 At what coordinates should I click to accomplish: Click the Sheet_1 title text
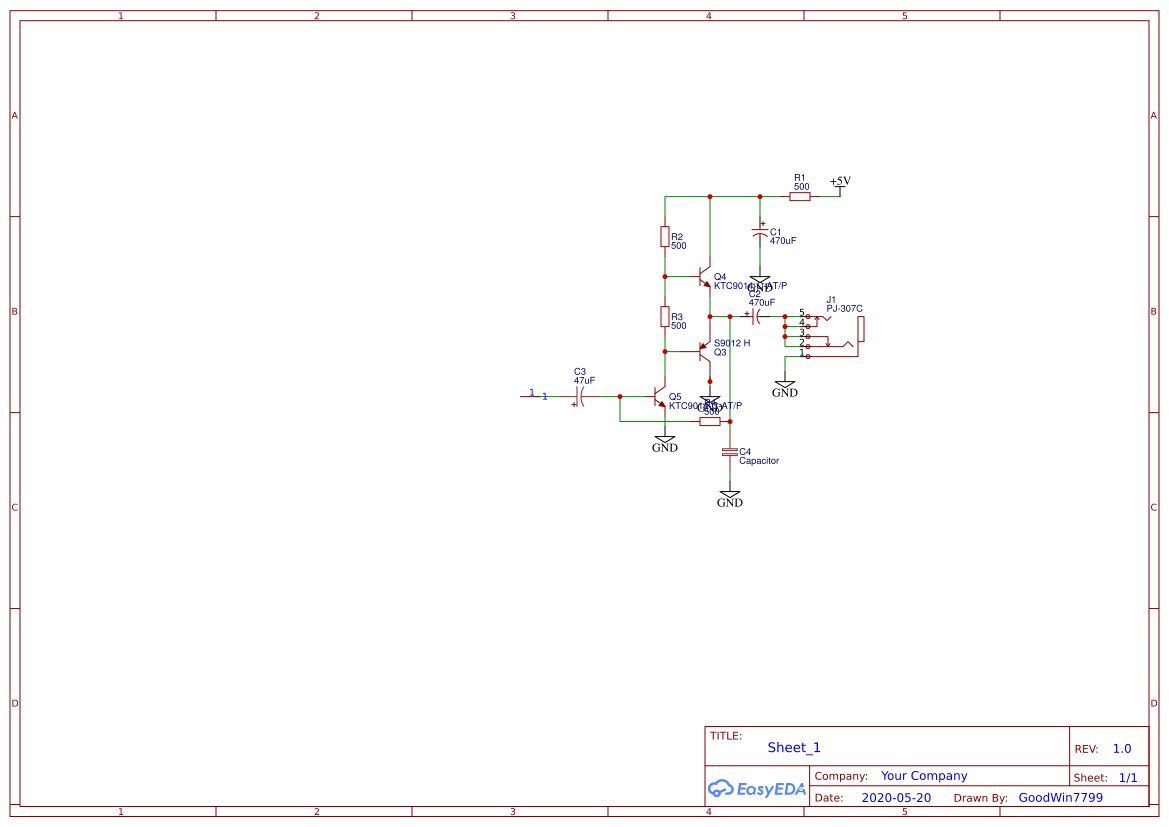[794, 747]
